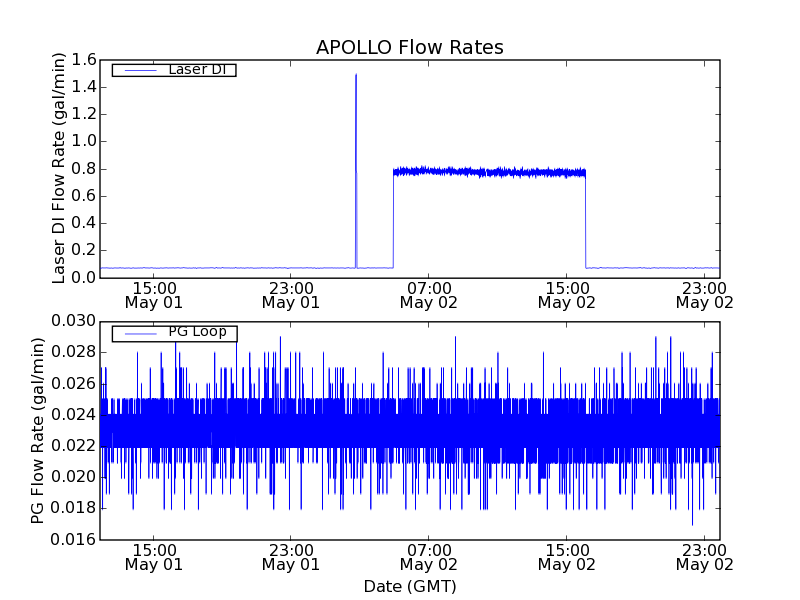This screenshot has width=800, height=600.
Task: Click the Date (GMT) x-axis label
Action: [x=409, y=586]
